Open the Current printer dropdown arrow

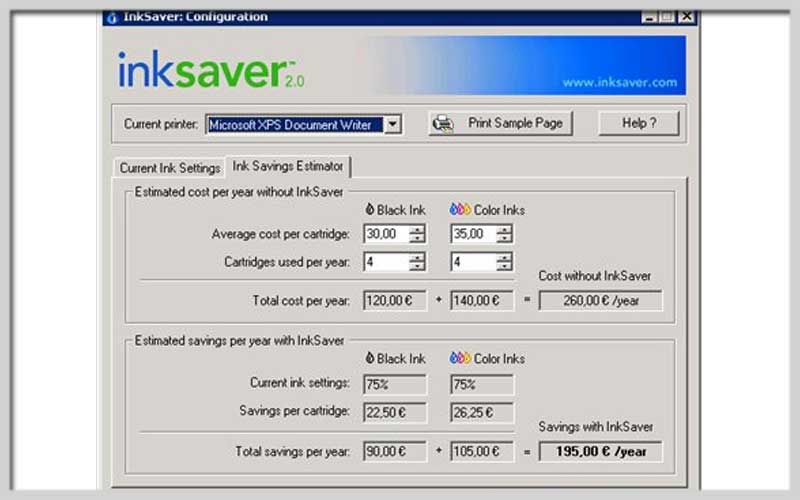pyautogui.click(x=392, y=124)
